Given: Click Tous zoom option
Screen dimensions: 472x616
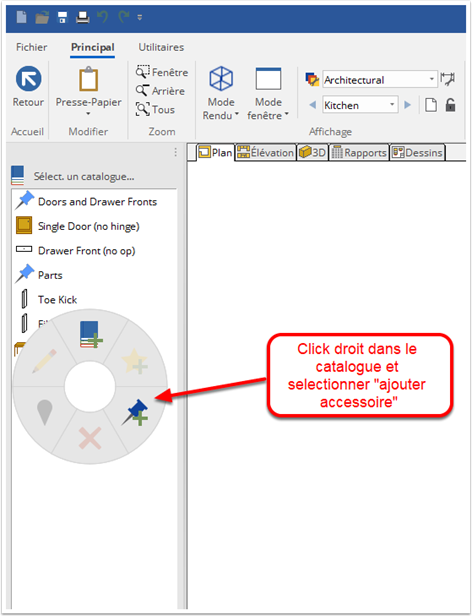Looking at the screenshot, I should [x=155, y=109].
